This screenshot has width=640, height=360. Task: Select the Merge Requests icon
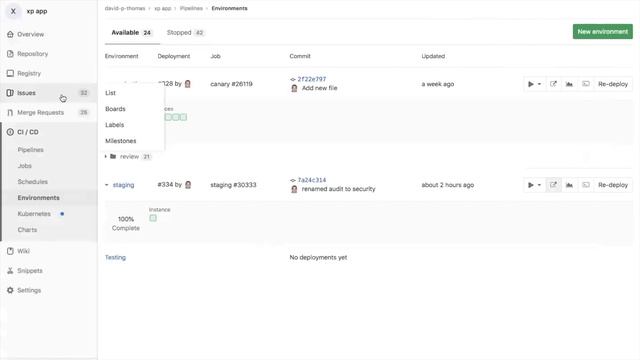tap(10, 113)
